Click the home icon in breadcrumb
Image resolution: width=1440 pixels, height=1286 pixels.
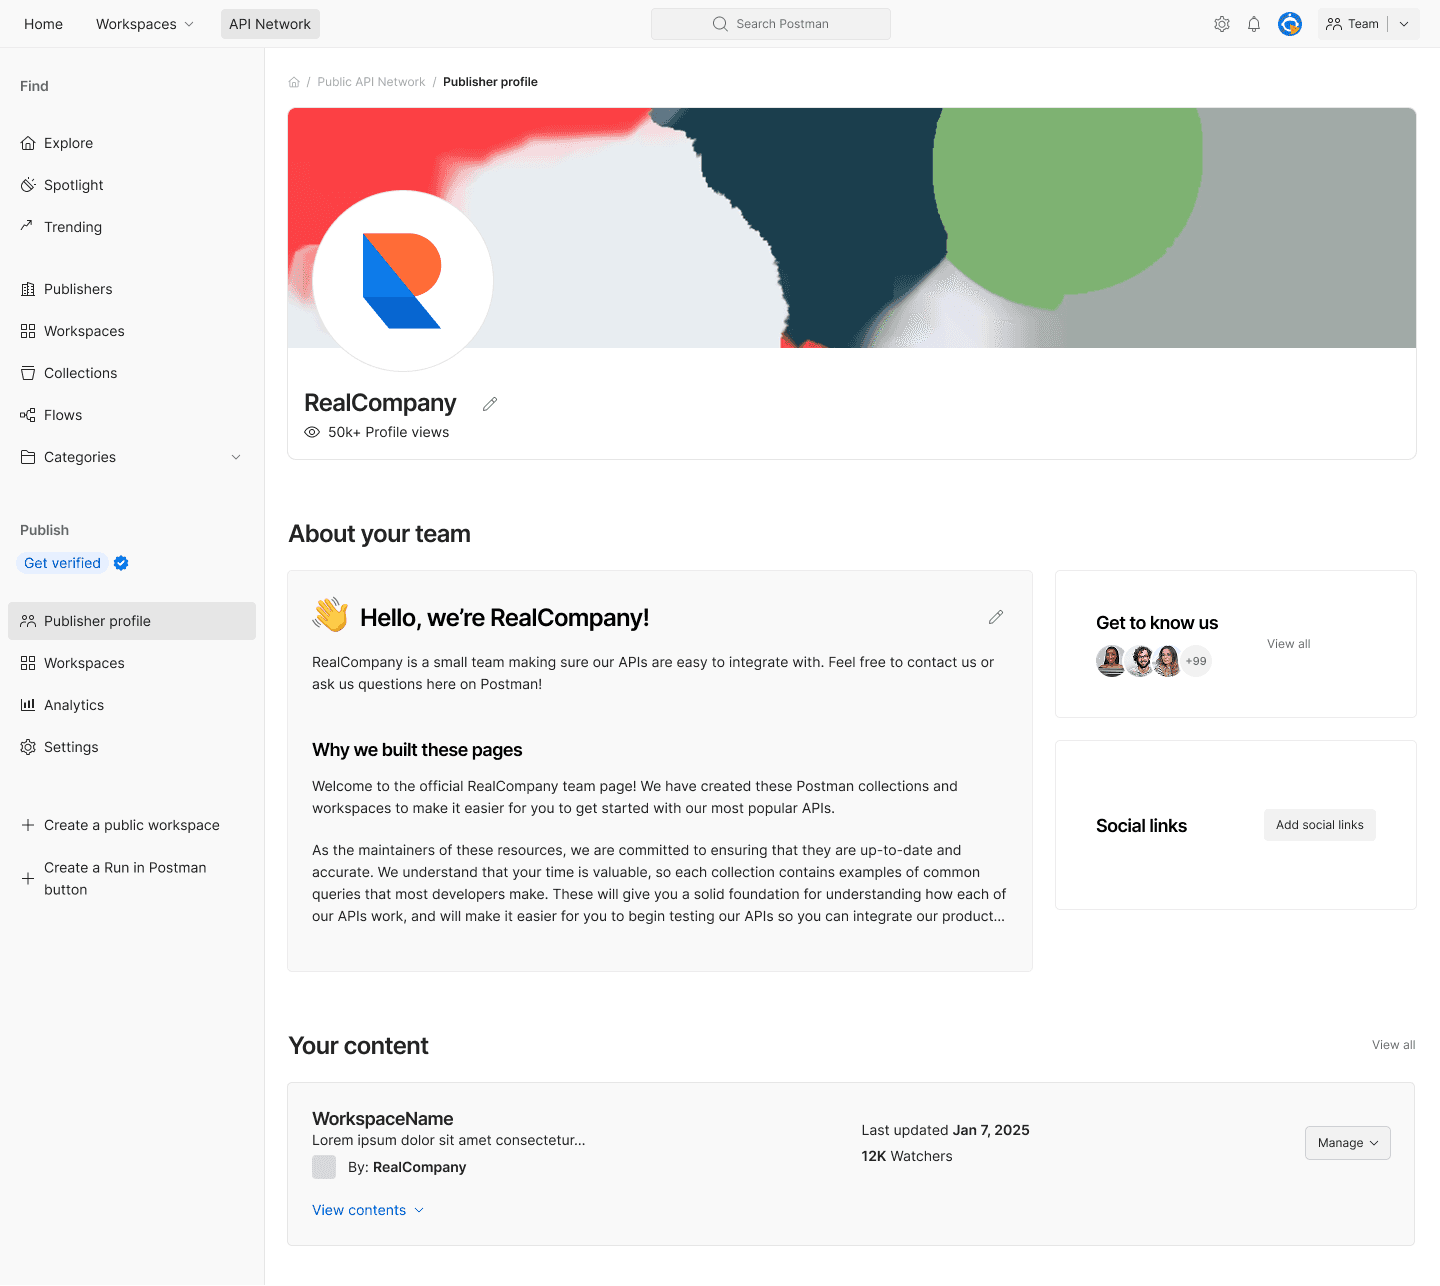click(x=294, y=82)
